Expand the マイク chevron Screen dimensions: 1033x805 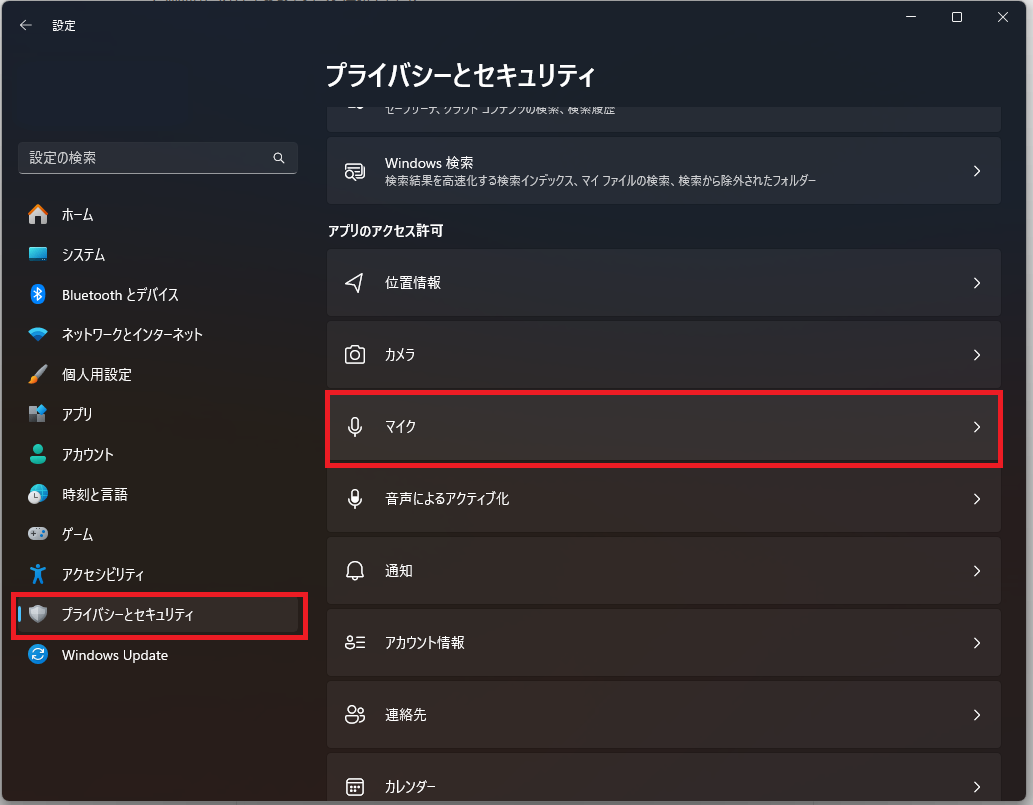tap(976, 427)
